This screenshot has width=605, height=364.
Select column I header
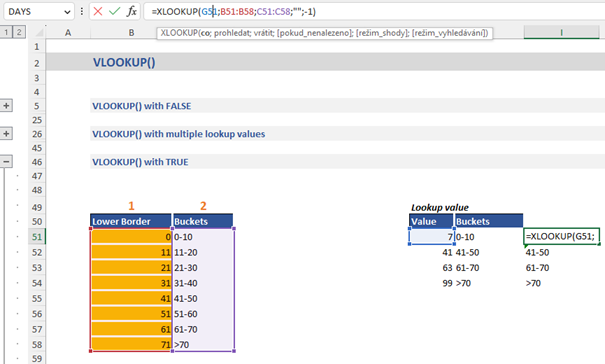561,33
